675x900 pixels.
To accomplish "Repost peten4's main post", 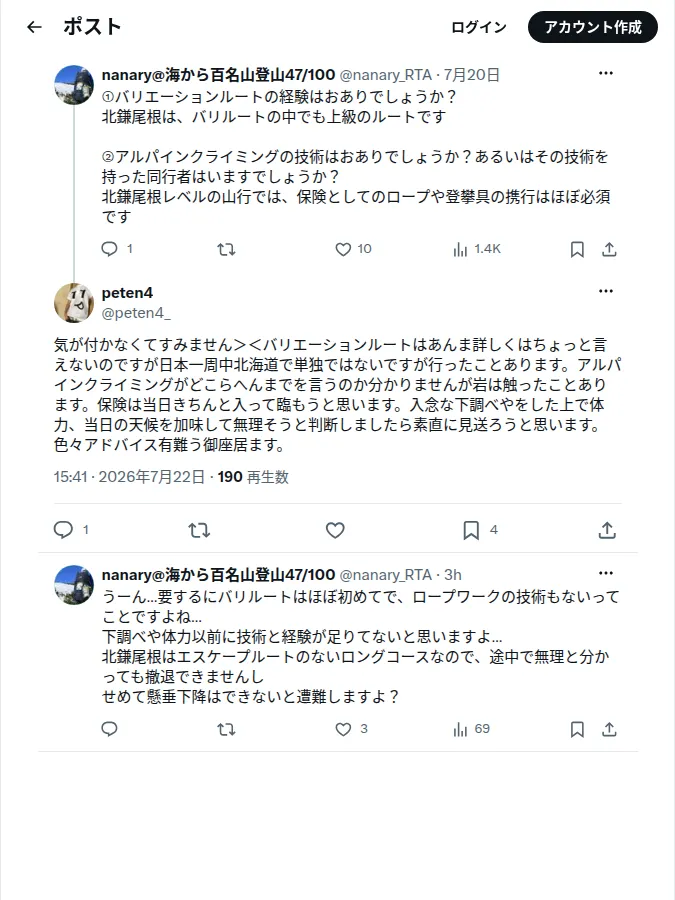I will [199, 530].
